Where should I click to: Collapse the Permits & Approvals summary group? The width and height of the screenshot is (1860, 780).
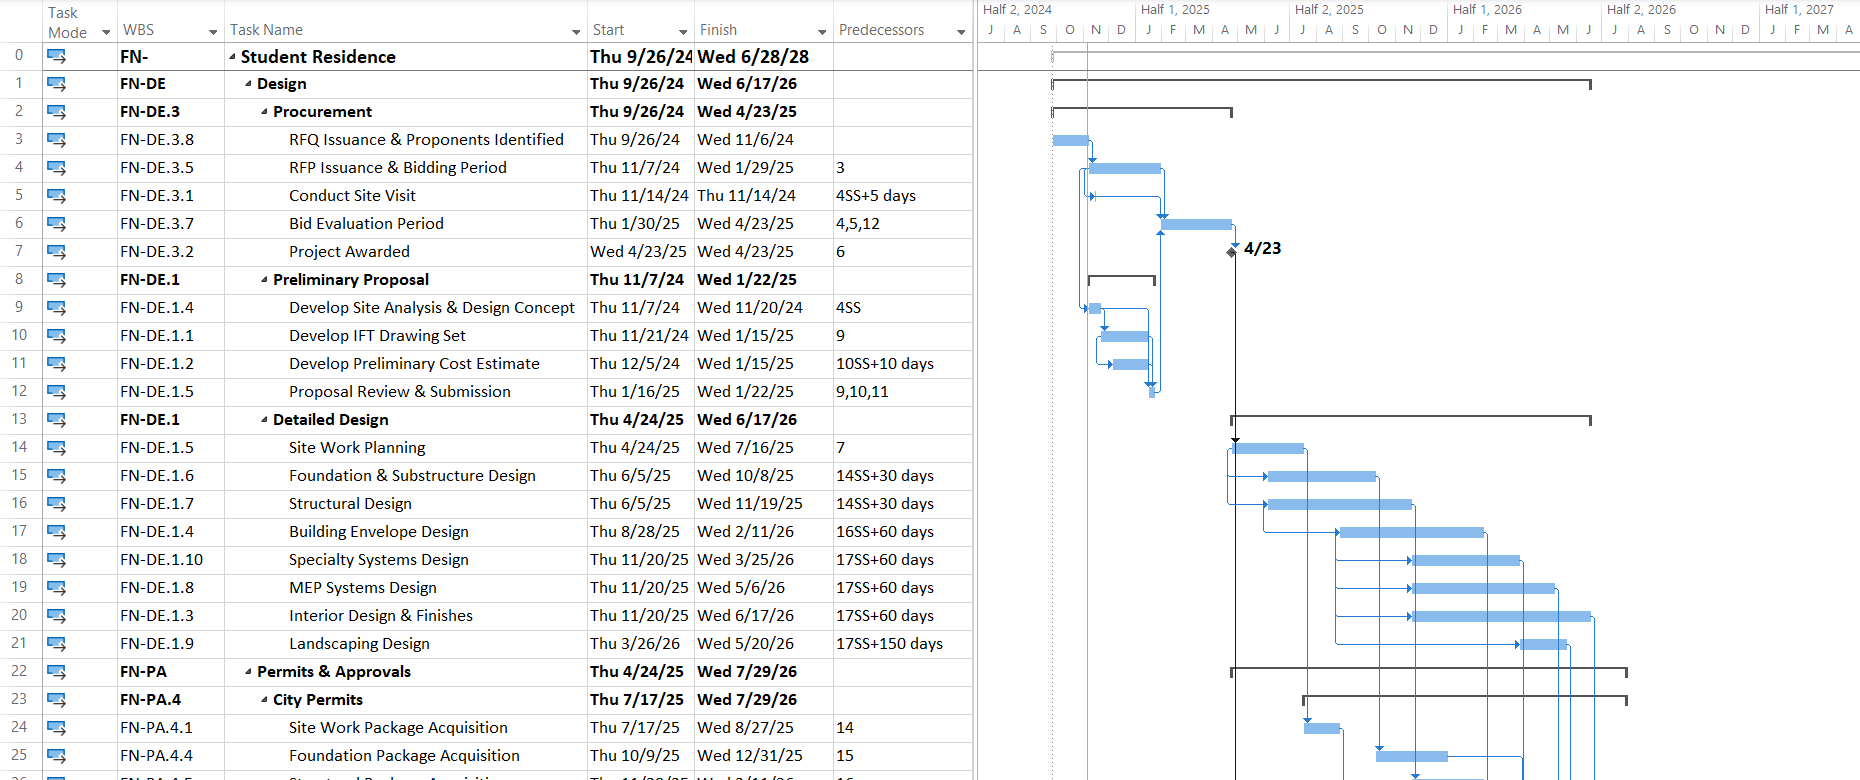point(248,672)
